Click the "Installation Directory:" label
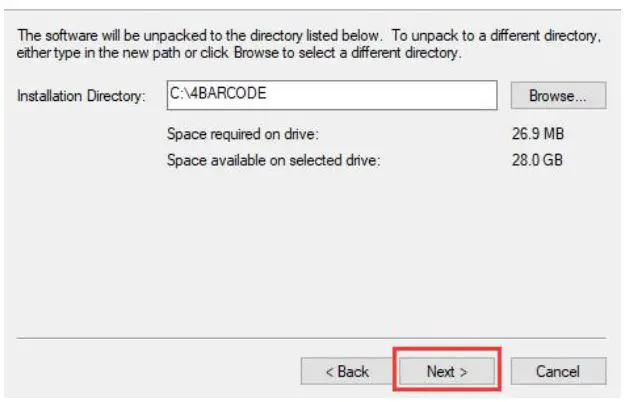Screen dimensions: 632x402 [82, 96]
